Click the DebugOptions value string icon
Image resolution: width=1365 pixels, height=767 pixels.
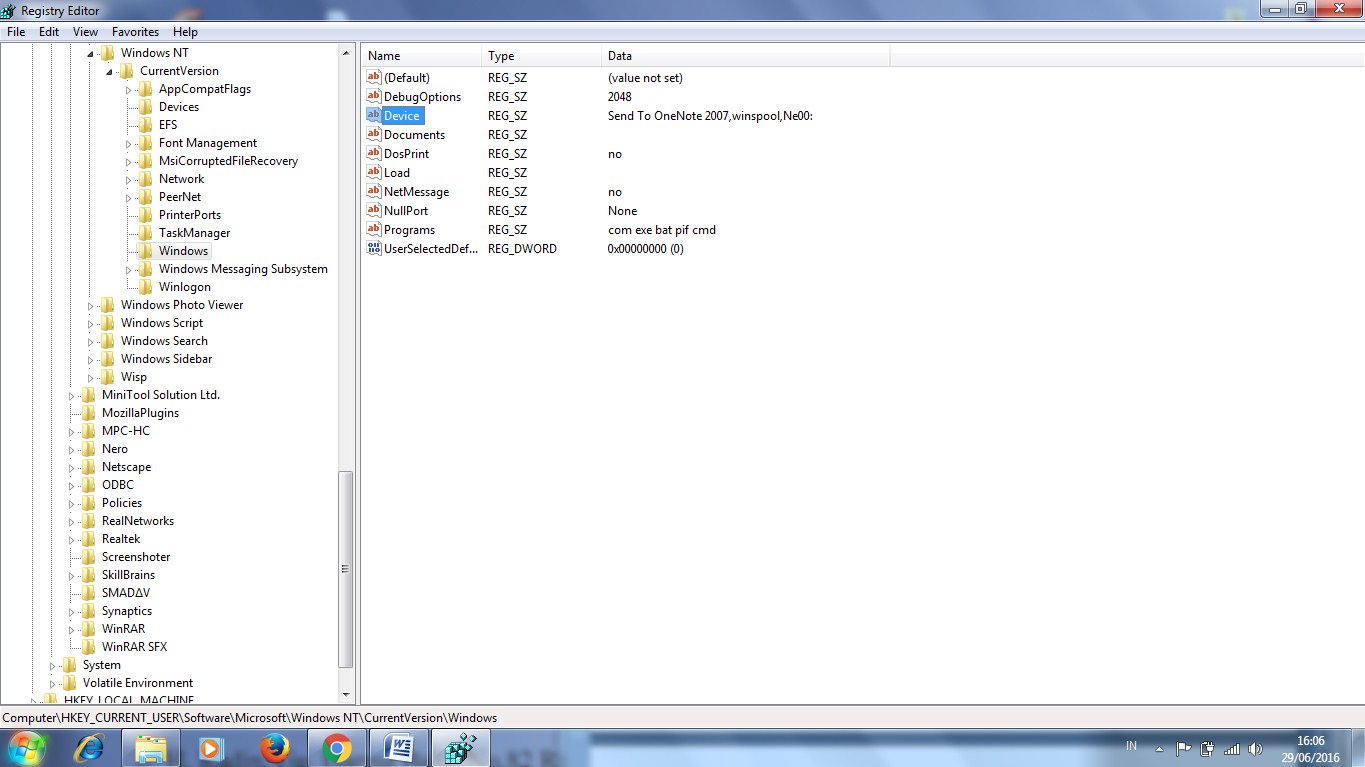tap(374, 97)
